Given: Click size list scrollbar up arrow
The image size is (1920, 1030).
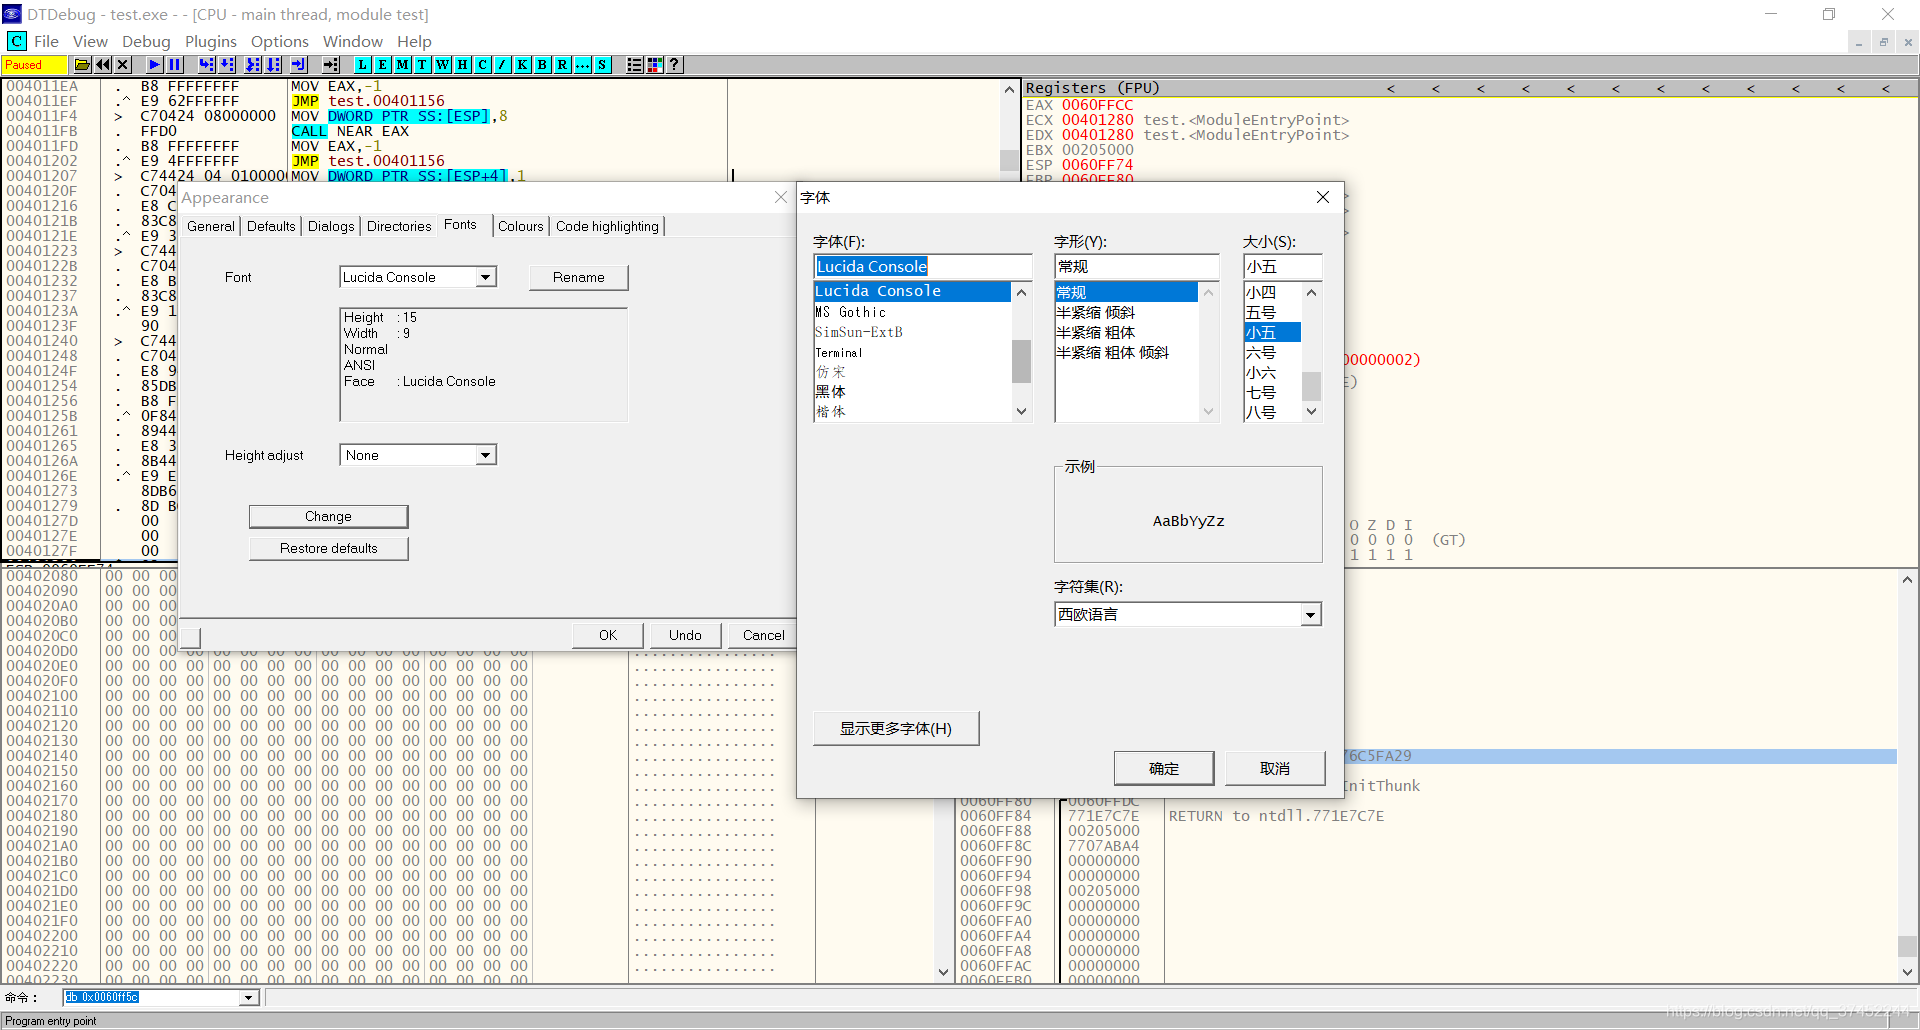Looking at the screenshot, I should coord(1311,292).
